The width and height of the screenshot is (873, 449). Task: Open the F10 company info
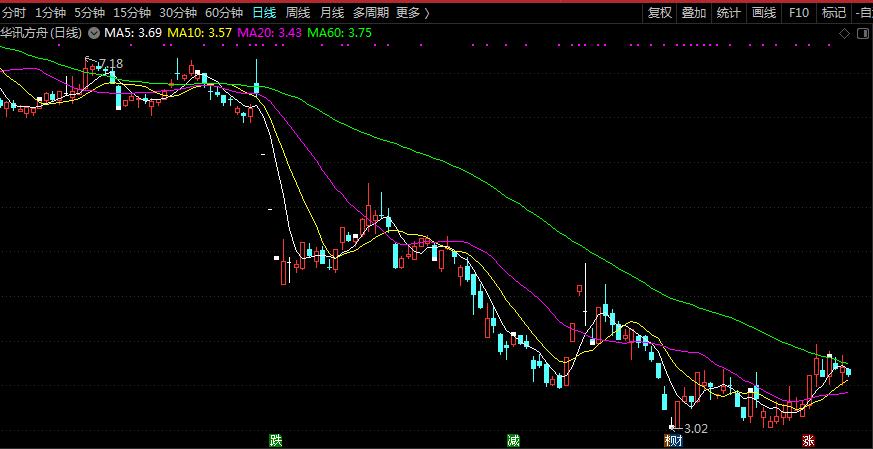[x=798, y=13]
